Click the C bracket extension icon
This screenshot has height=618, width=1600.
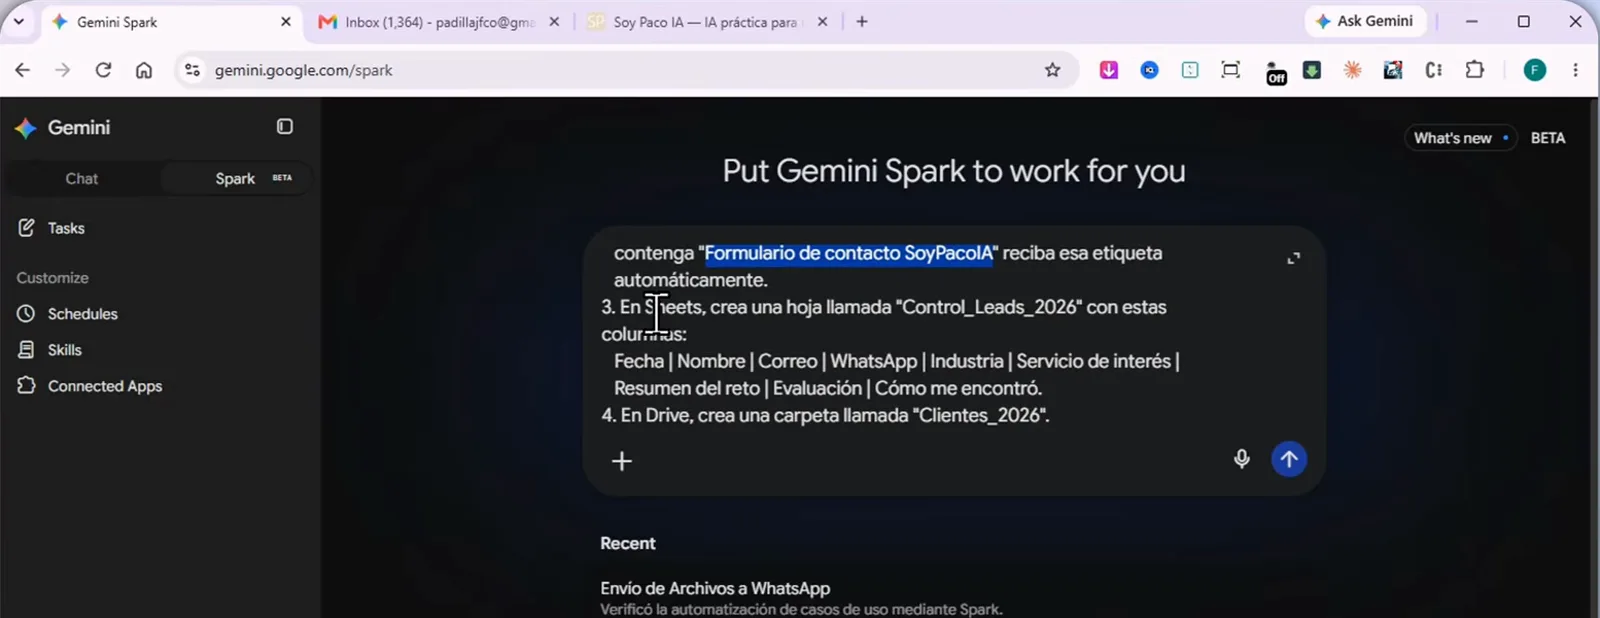pyautogui.click(x=1434, y=70)
